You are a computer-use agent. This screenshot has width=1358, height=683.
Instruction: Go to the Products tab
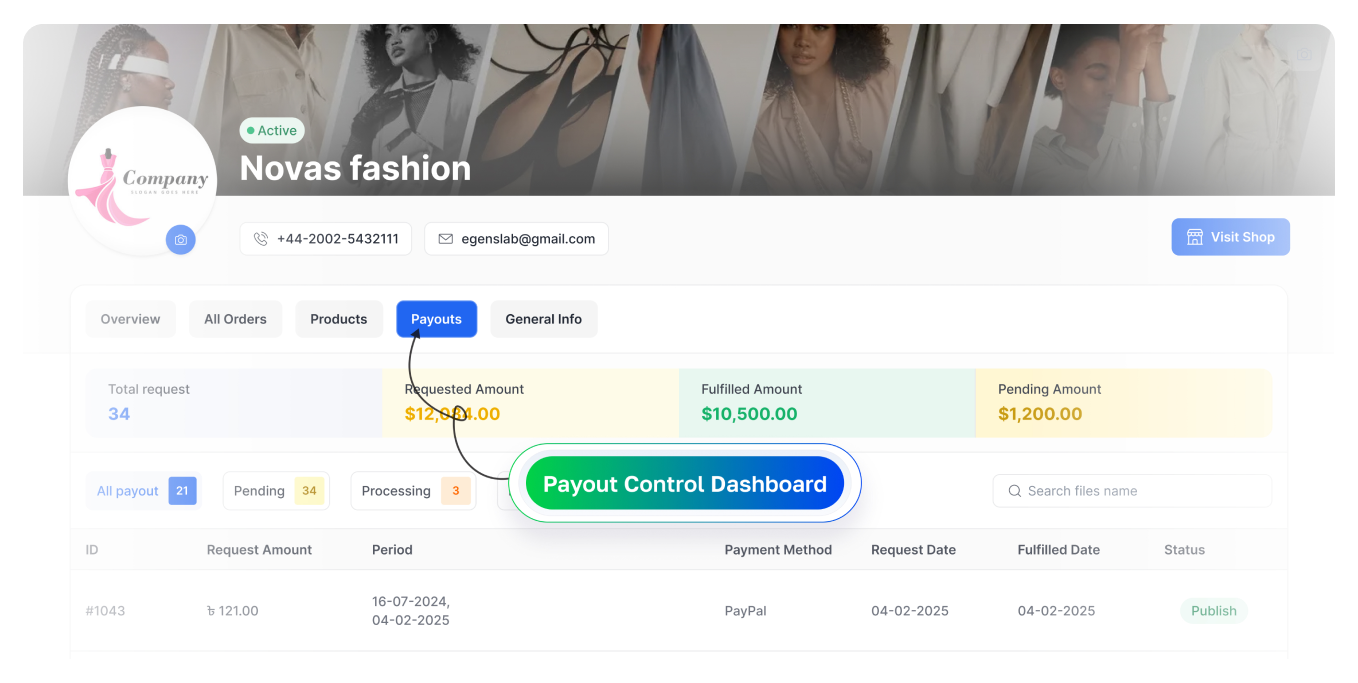coord(338,319)
